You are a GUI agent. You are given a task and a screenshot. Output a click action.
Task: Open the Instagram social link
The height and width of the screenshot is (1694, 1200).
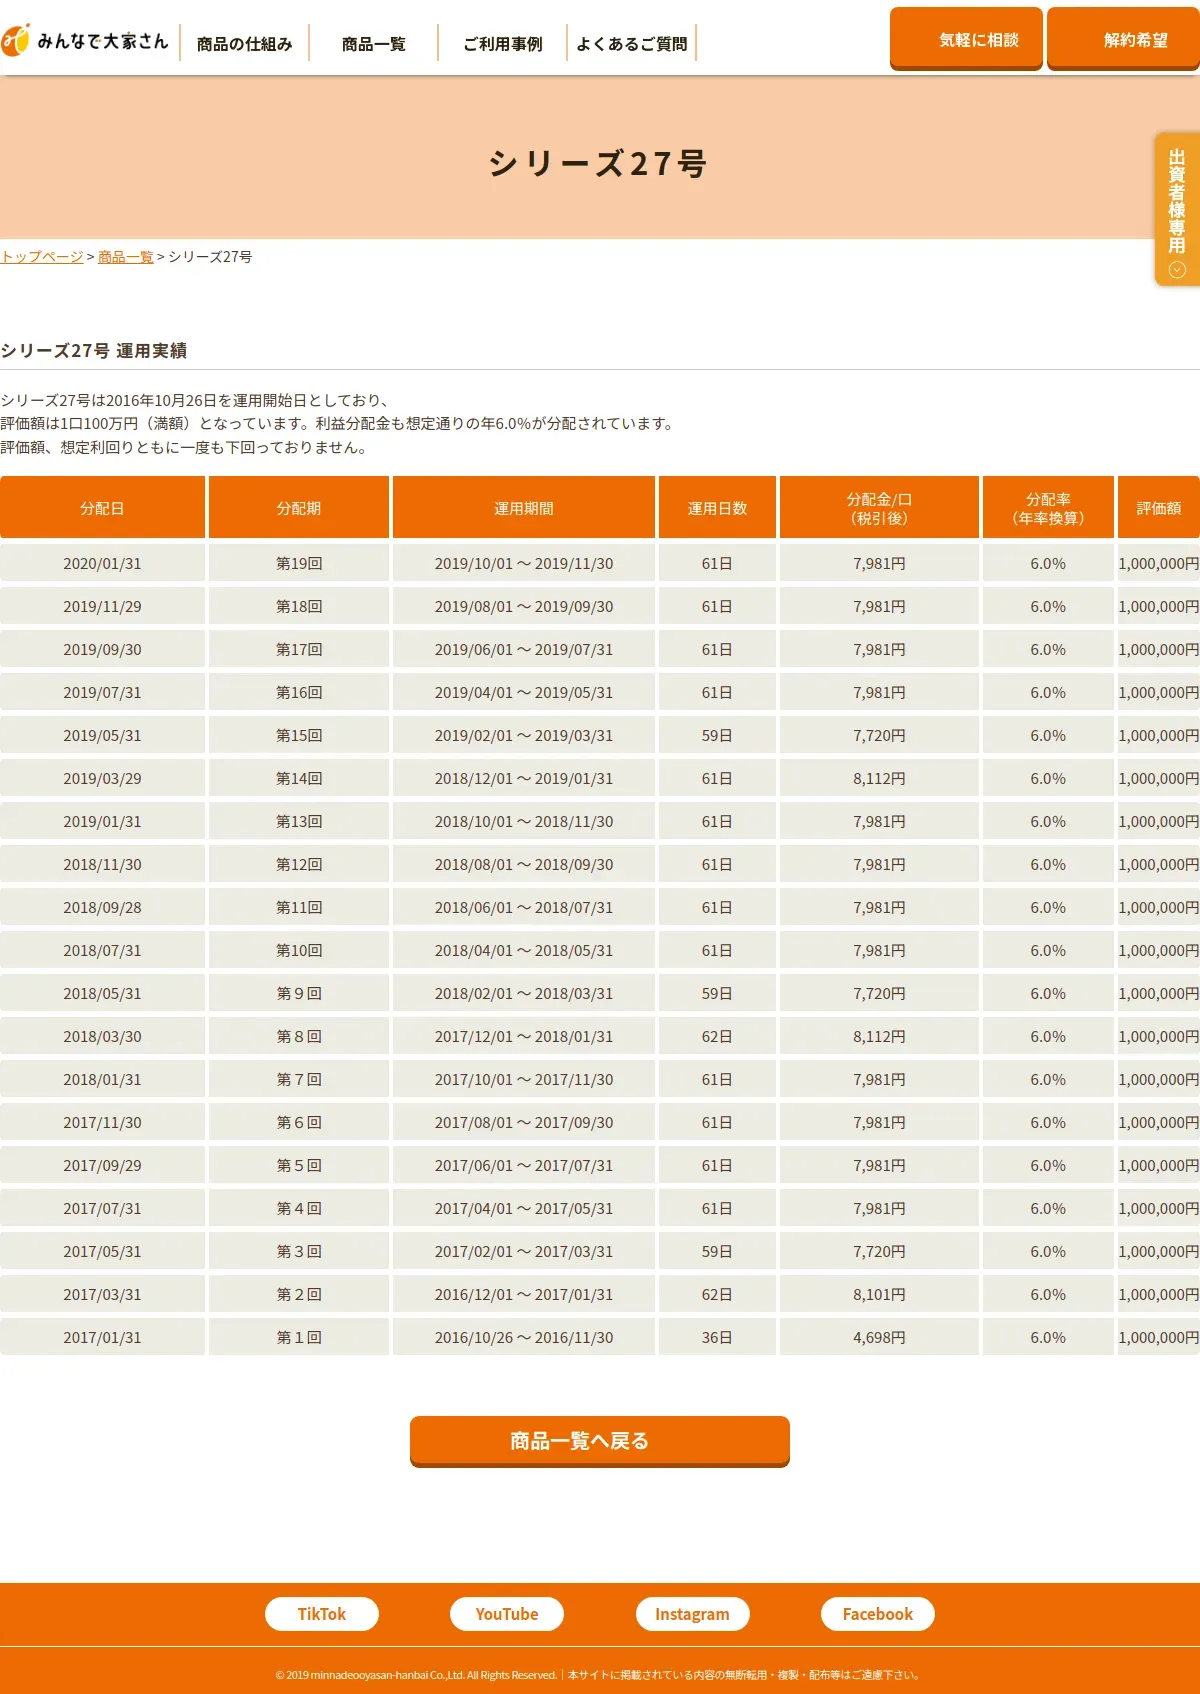tap(692, 1614)
